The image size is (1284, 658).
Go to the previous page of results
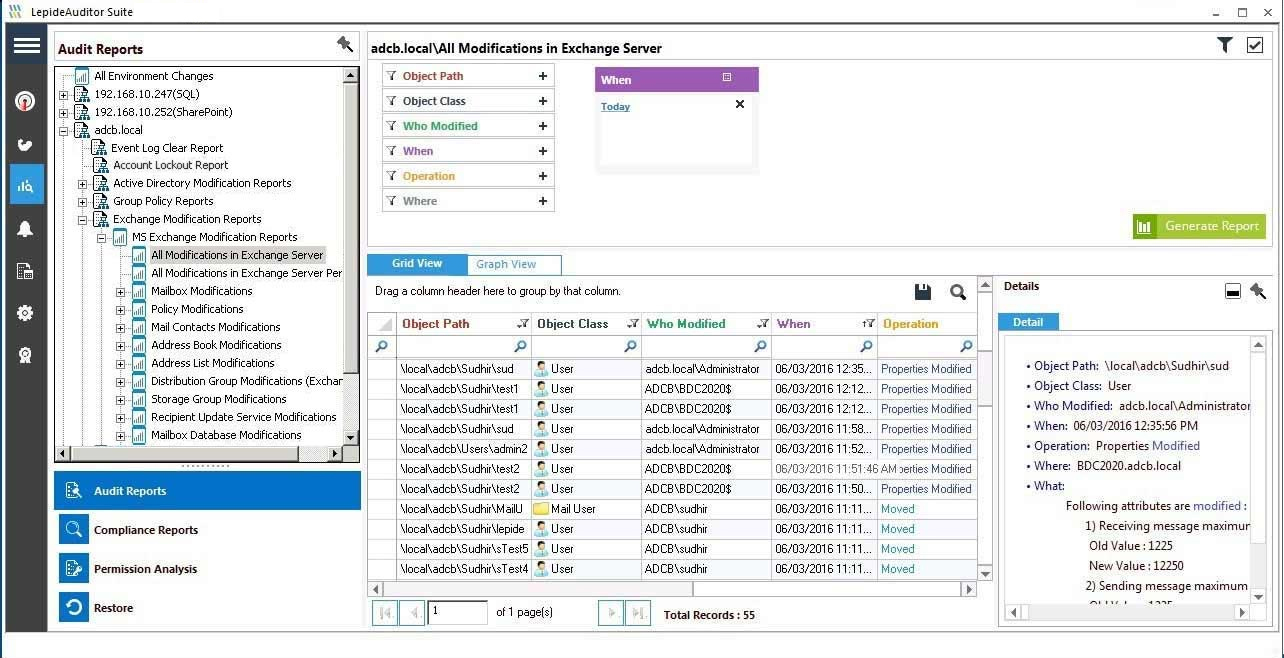click(412, 613)
